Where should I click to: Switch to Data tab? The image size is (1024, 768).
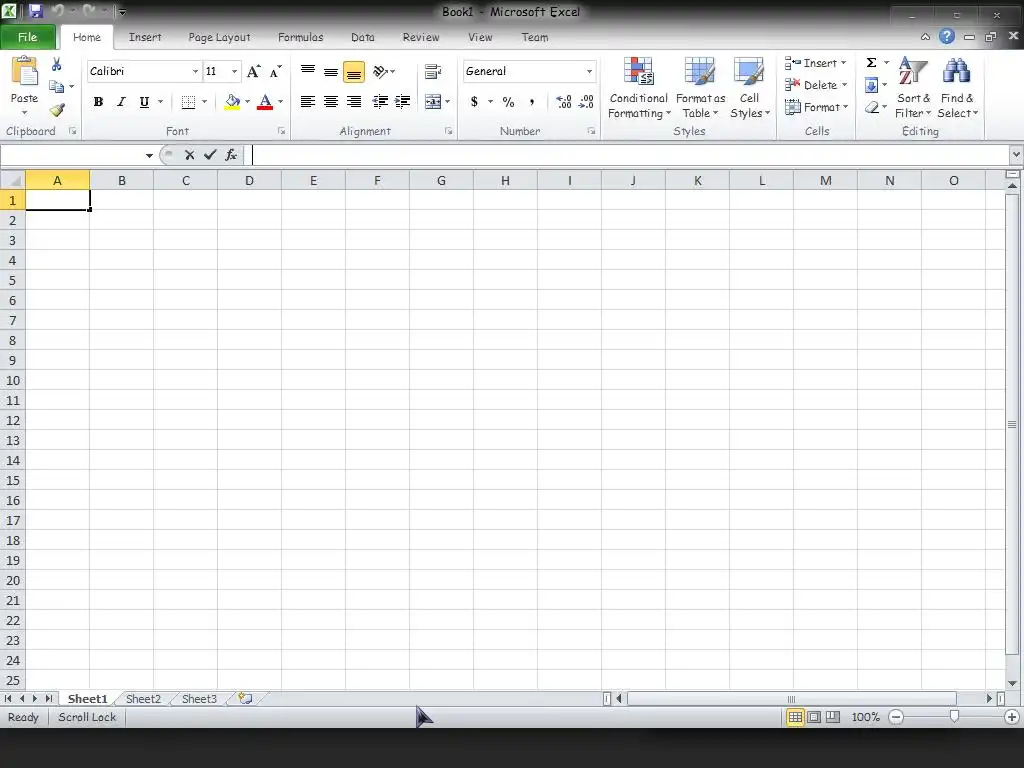tap(362, 37)
